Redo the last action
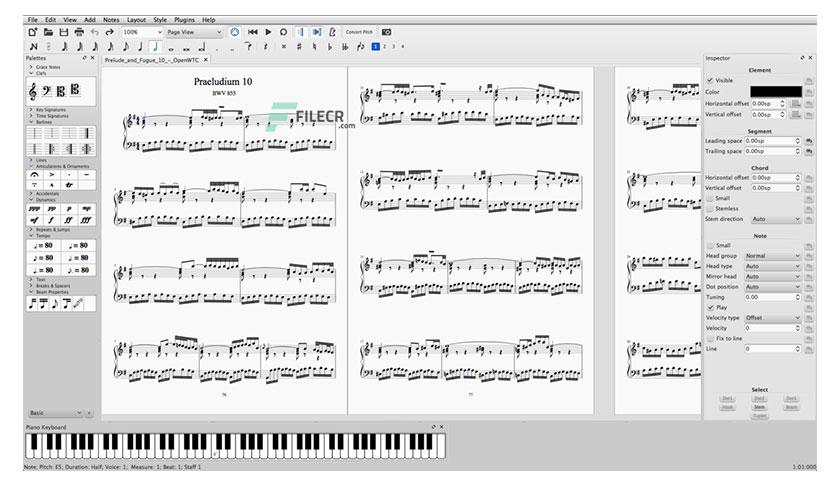The width and height of the screenshot is (836, 484). click(x=109, y=33)
